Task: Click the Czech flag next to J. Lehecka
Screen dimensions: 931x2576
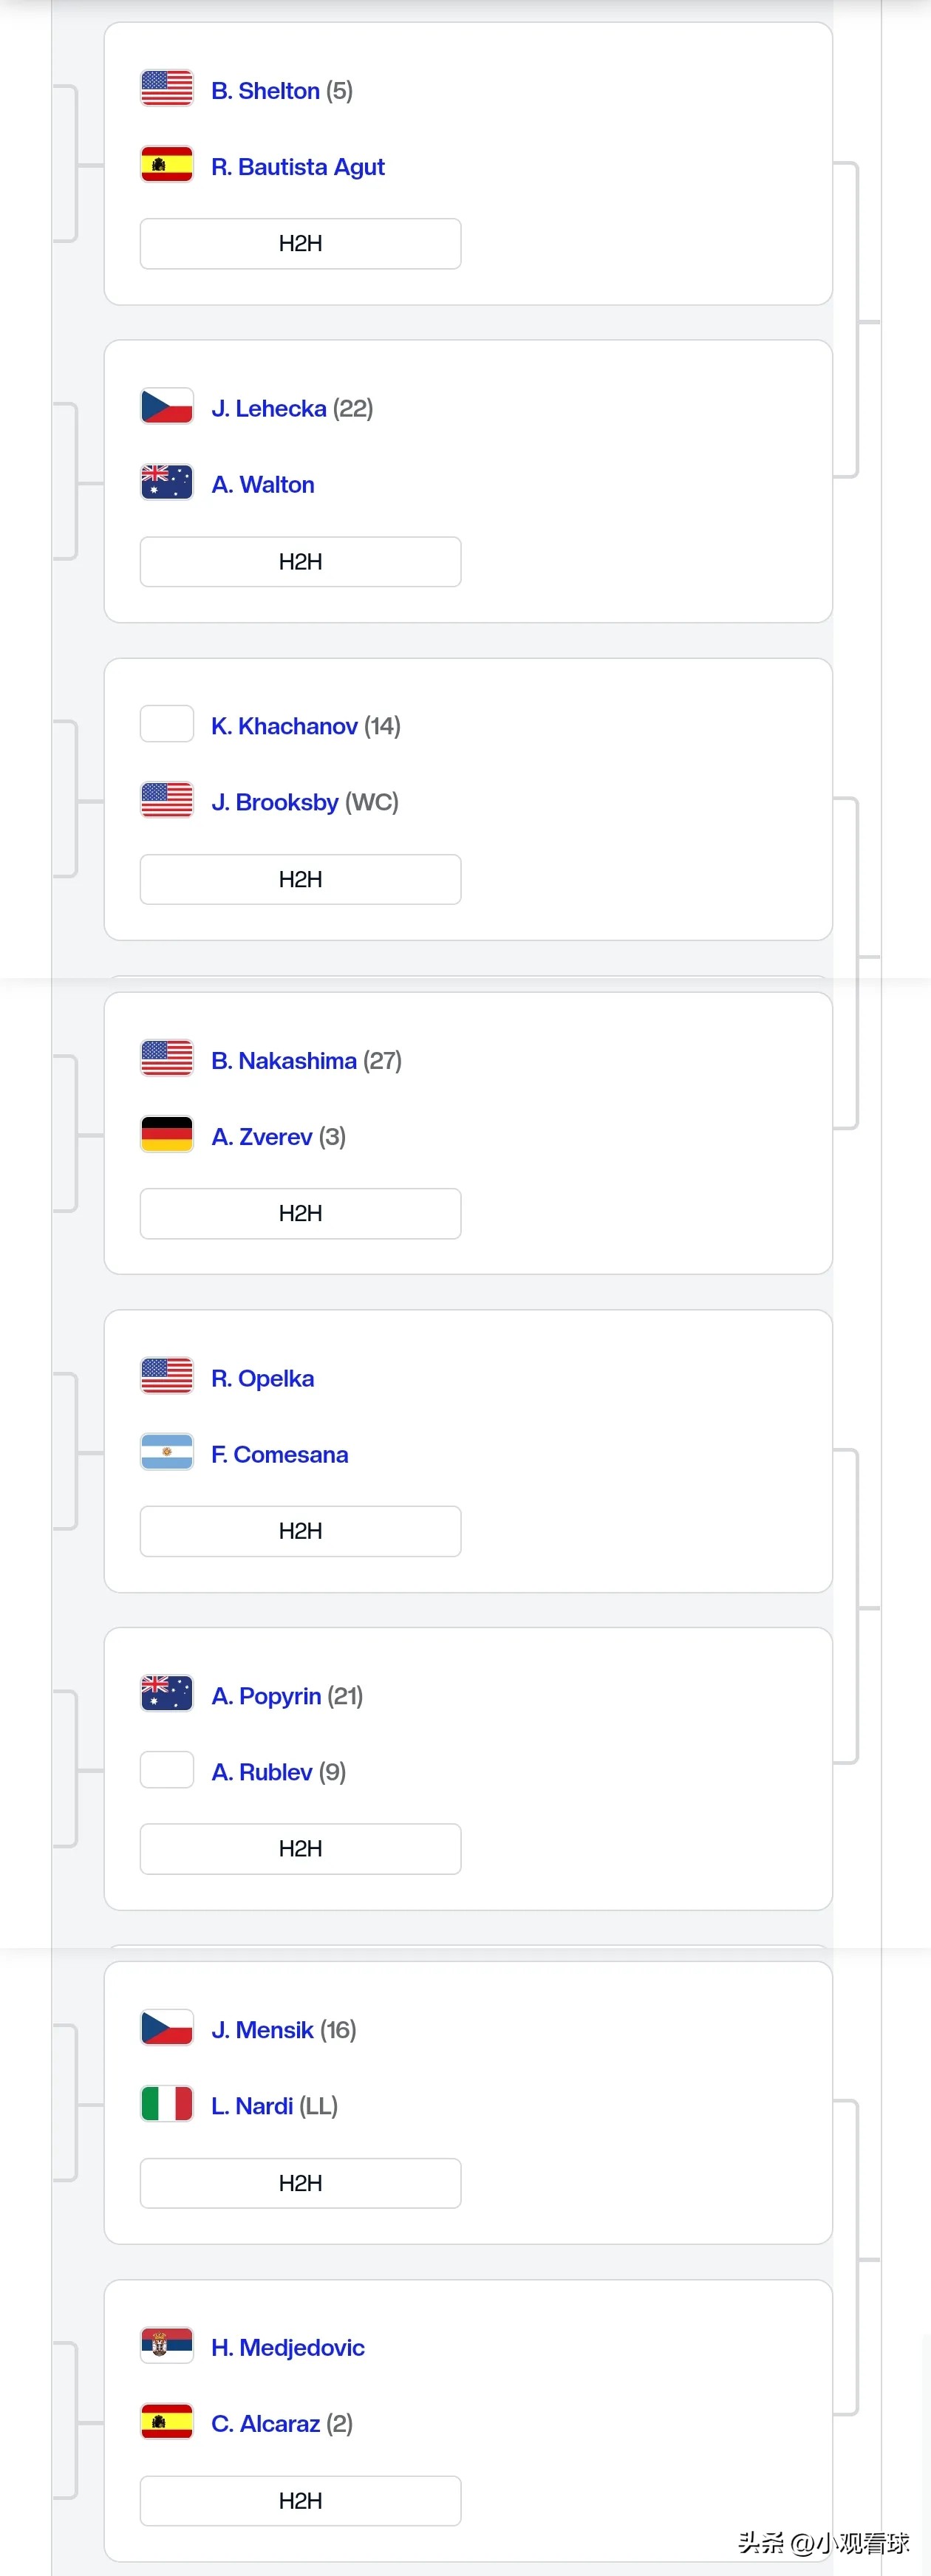Action: pos(167,406)
